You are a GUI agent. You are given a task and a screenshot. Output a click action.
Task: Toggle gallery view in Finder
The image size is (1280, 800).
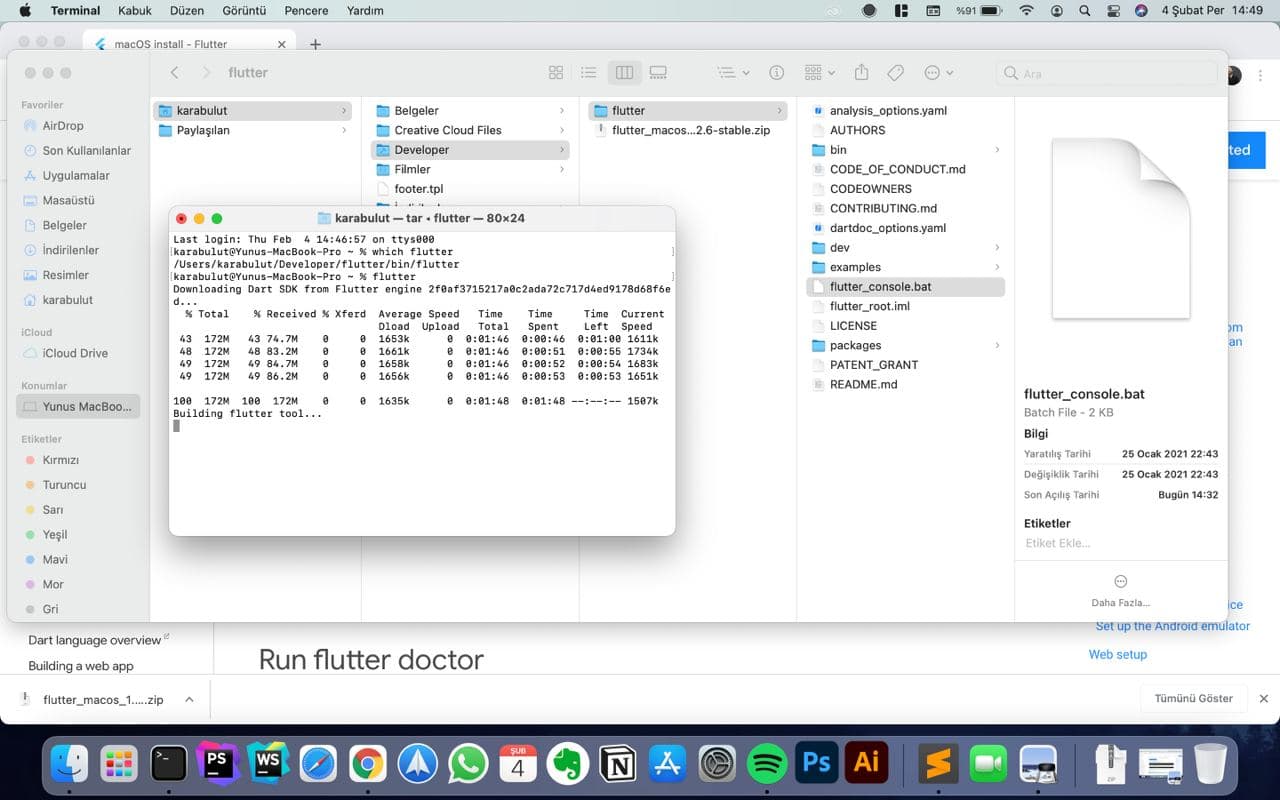(x=656, y=72)
